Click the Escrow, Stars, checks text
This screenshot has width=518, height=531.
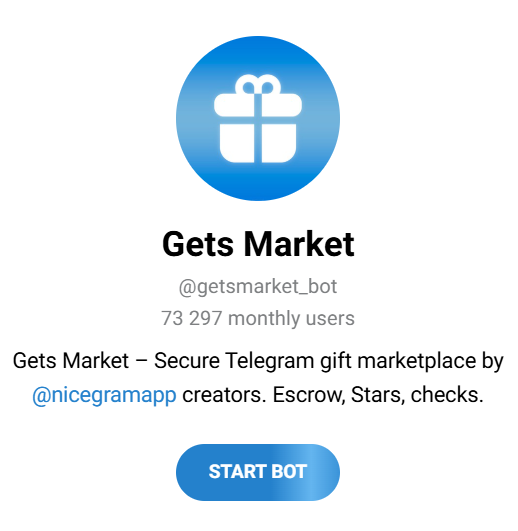378,395
